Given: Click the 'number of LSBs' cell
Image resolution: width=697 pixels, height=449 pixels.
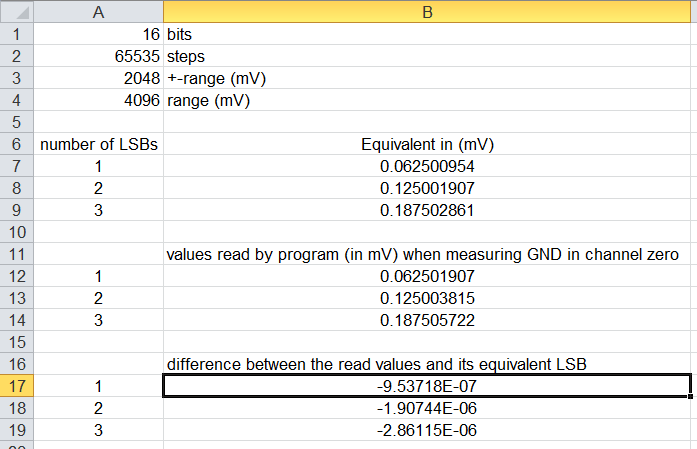Looking at the screenshot, I should (98, 144).
